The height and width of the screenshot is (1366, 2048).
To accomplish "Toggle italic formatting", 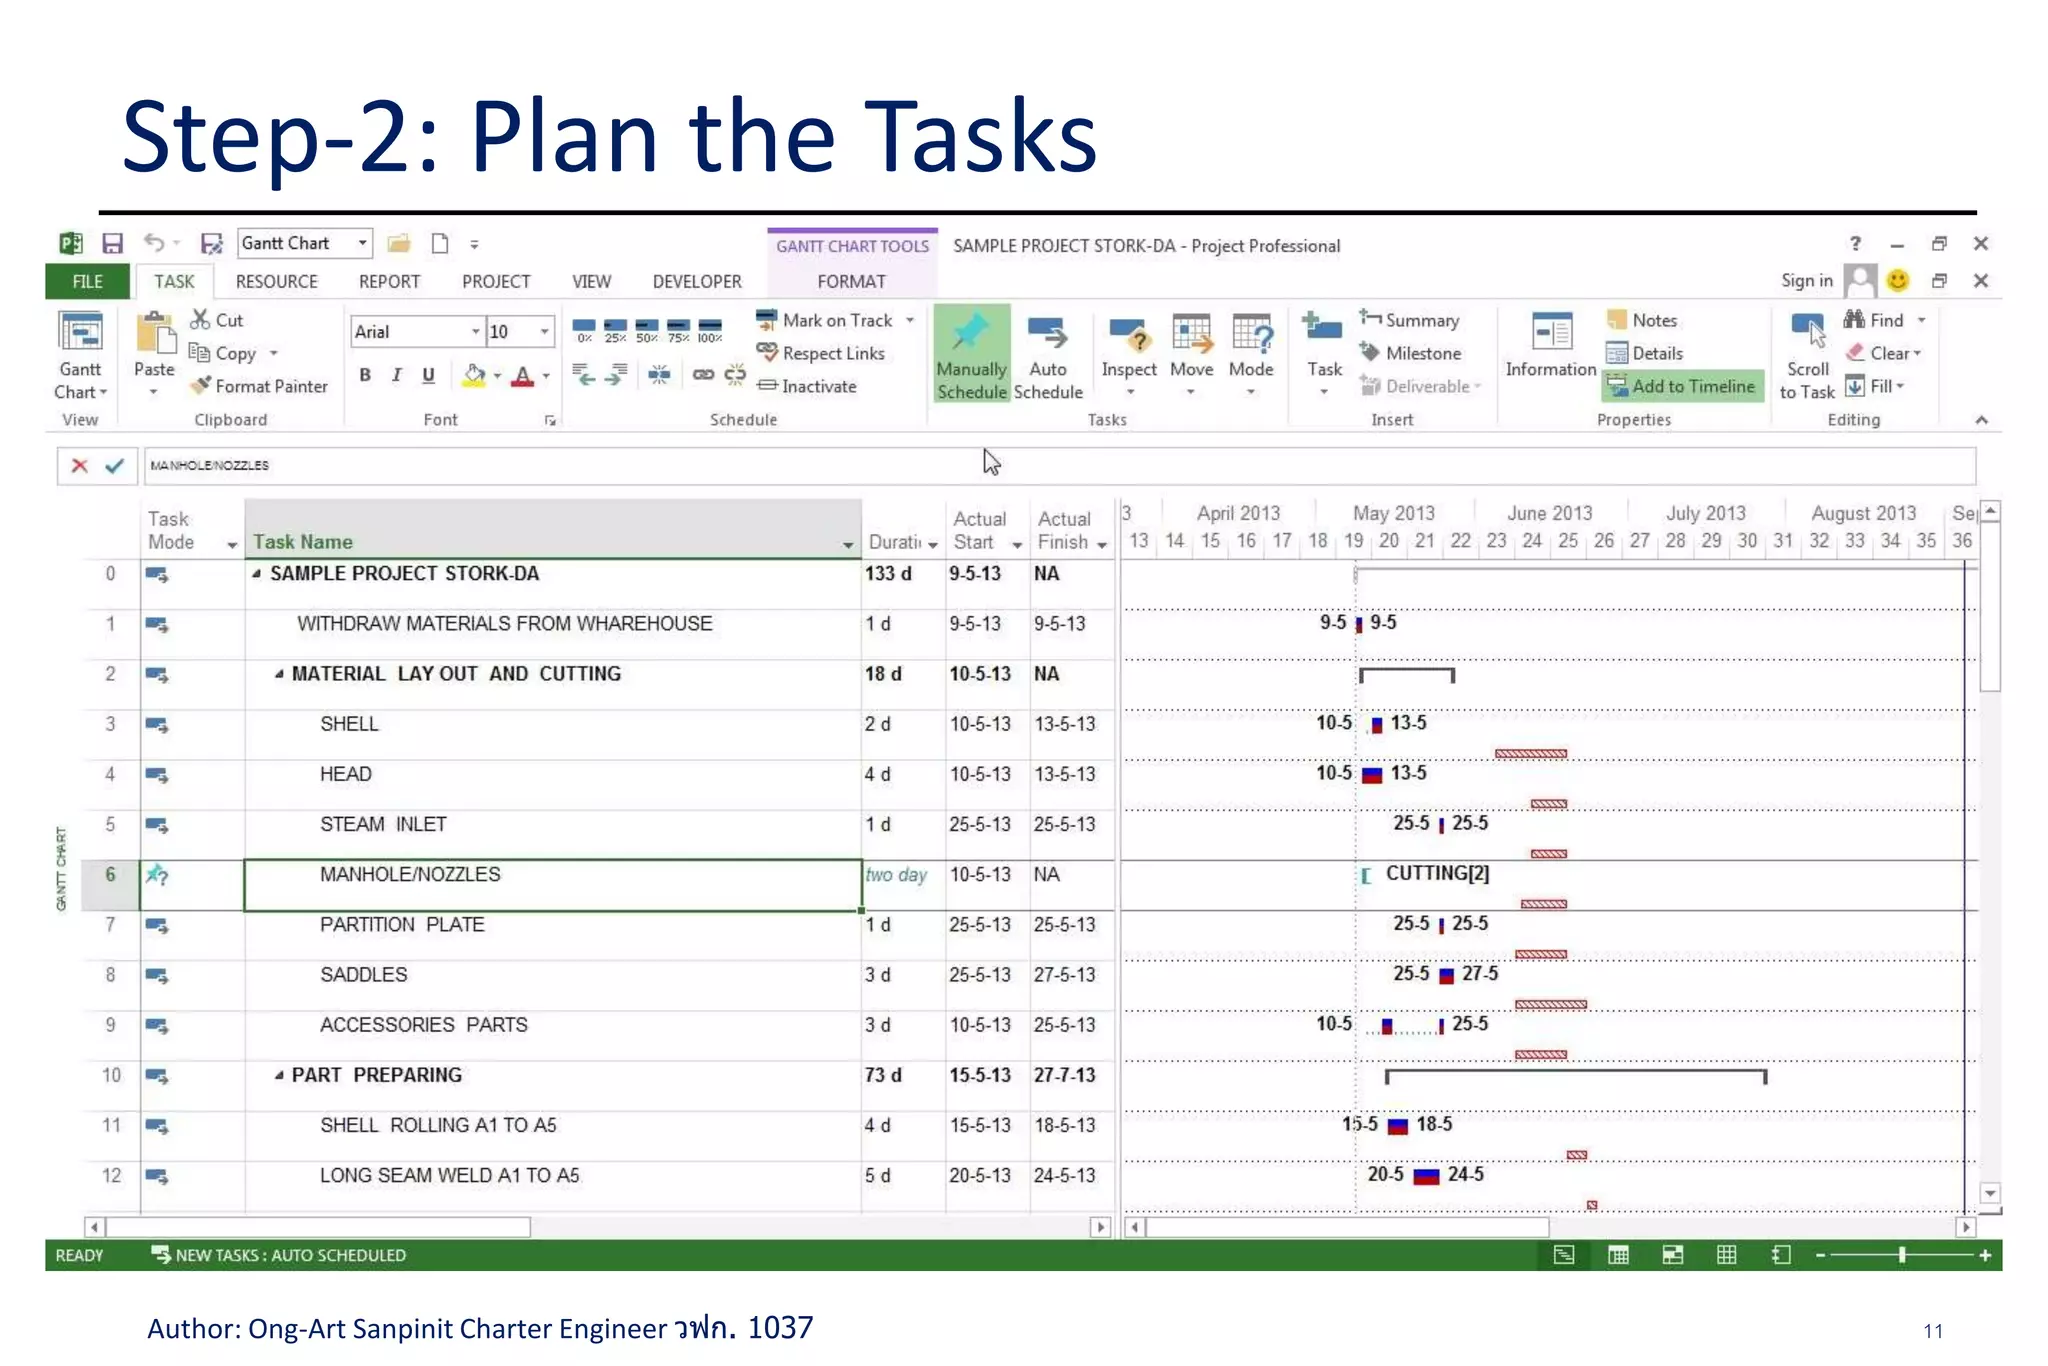I will point(397,375).
